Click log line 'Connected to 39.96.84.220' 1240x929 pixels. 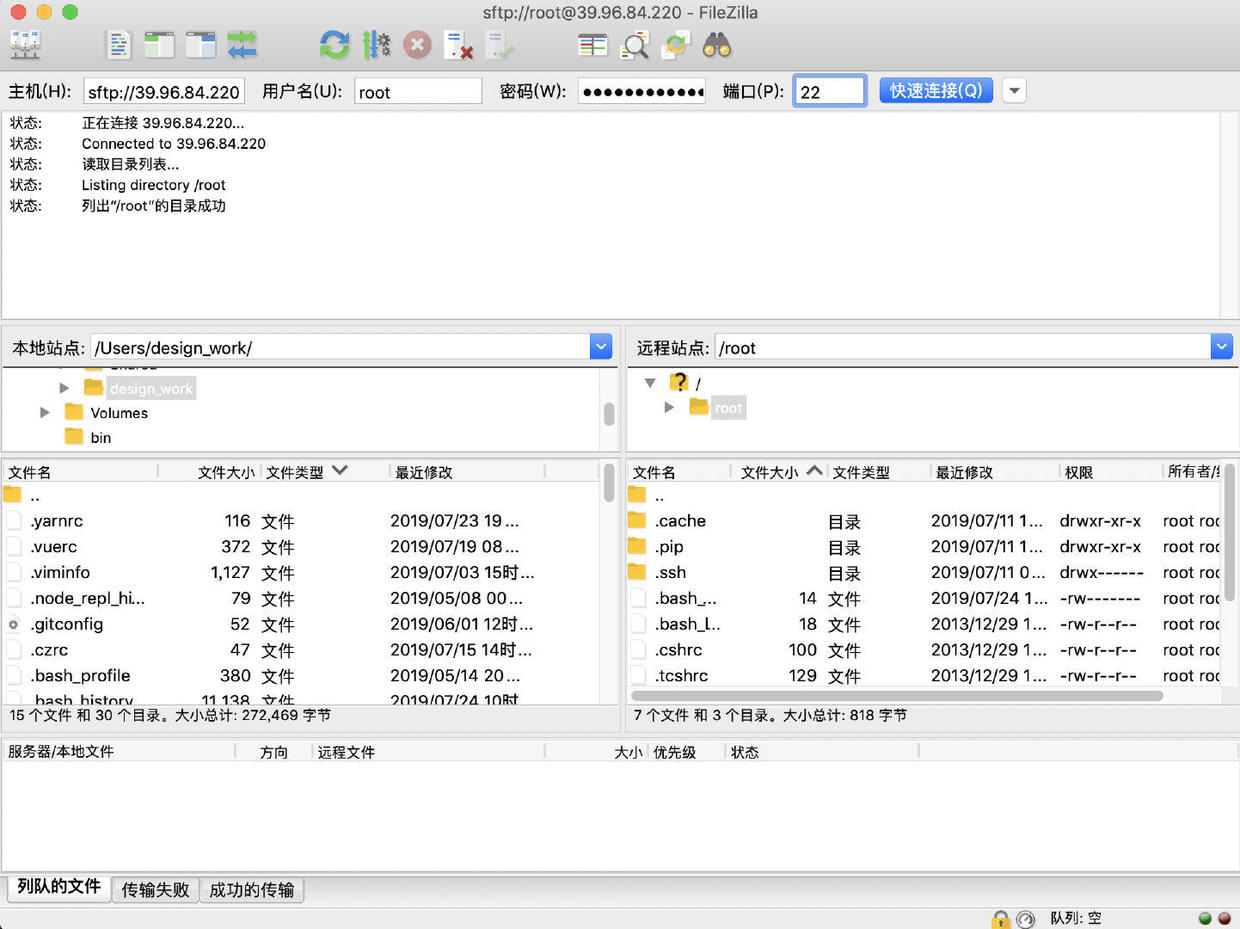pyautogui.click(x=174, y=143)
